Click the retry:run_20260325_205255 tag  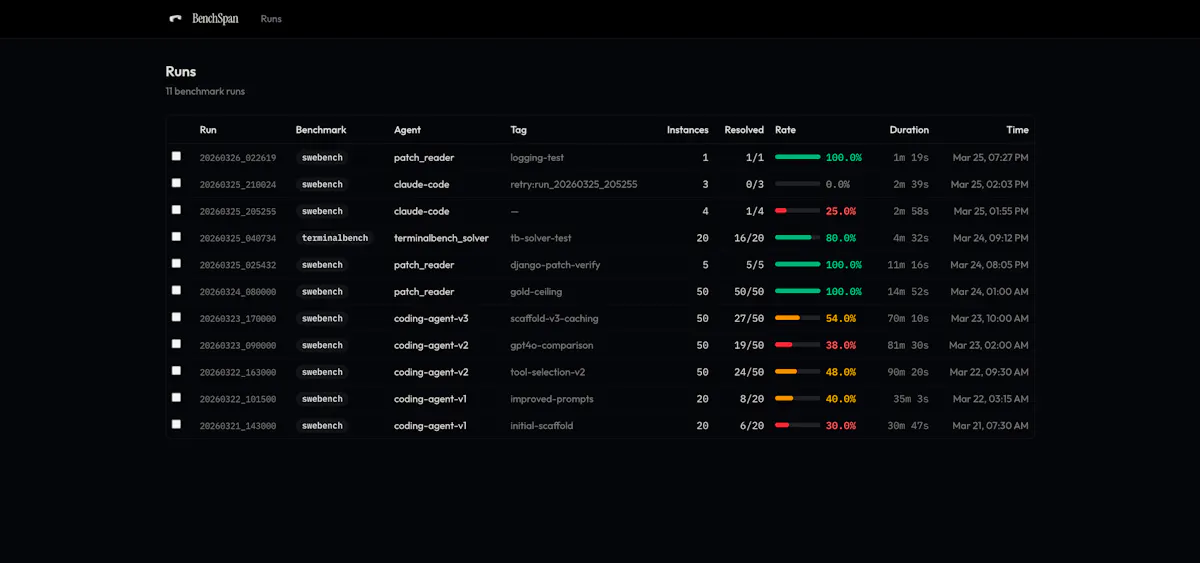[x=574, y=185]
